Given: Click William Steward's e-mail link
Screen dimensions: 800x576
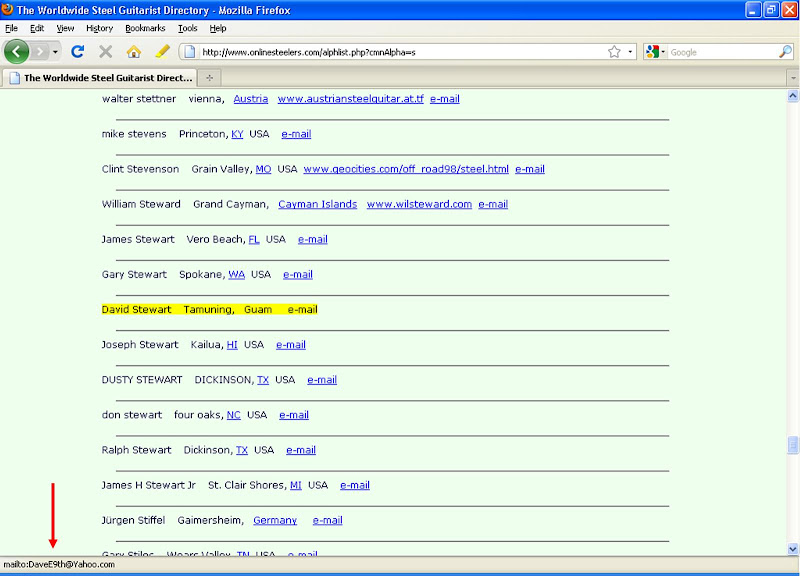Looking at the screenshot, I should (x=493, y=205).
